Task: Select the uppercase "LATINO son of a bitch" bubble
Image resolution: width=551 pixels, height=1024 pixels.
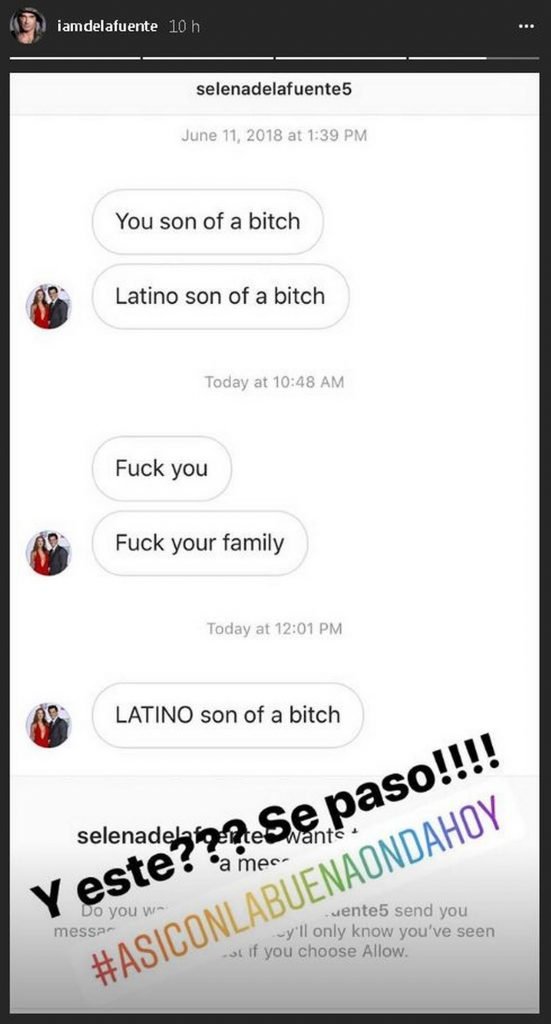Action: [227, 715]
